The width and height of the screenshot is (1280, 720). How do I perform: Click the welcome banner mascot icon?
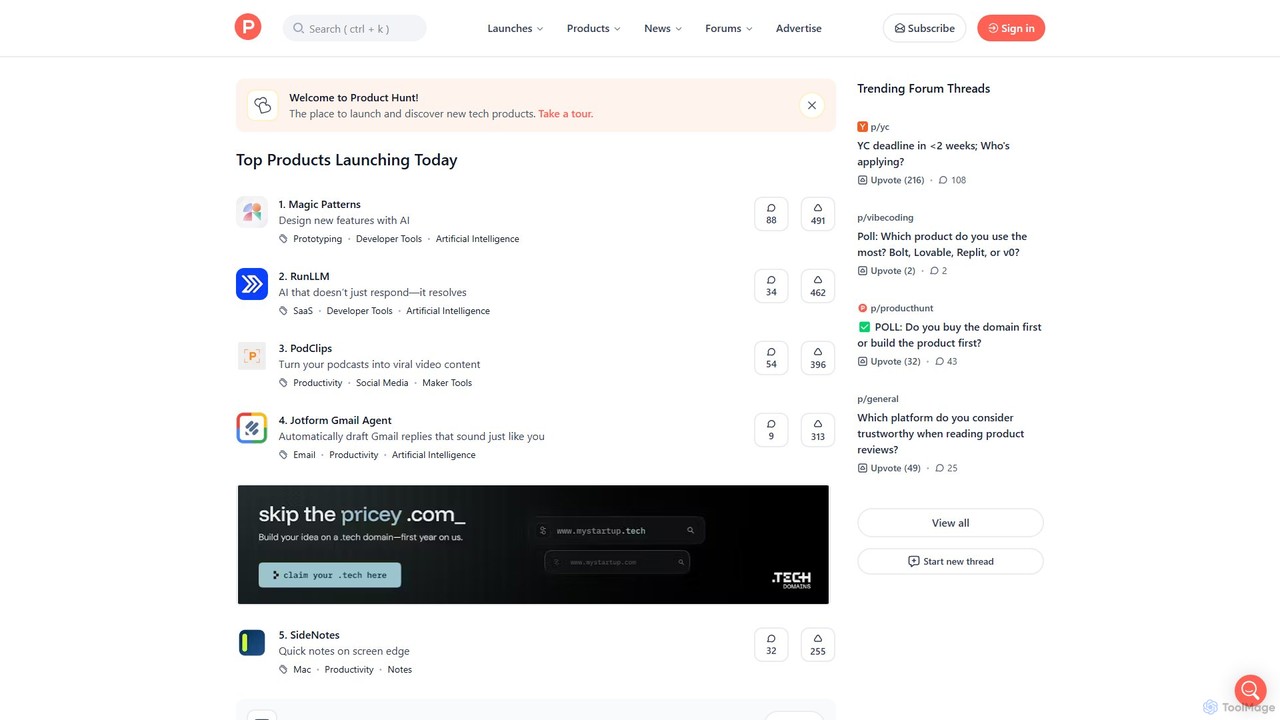click(x=262, y=105)
